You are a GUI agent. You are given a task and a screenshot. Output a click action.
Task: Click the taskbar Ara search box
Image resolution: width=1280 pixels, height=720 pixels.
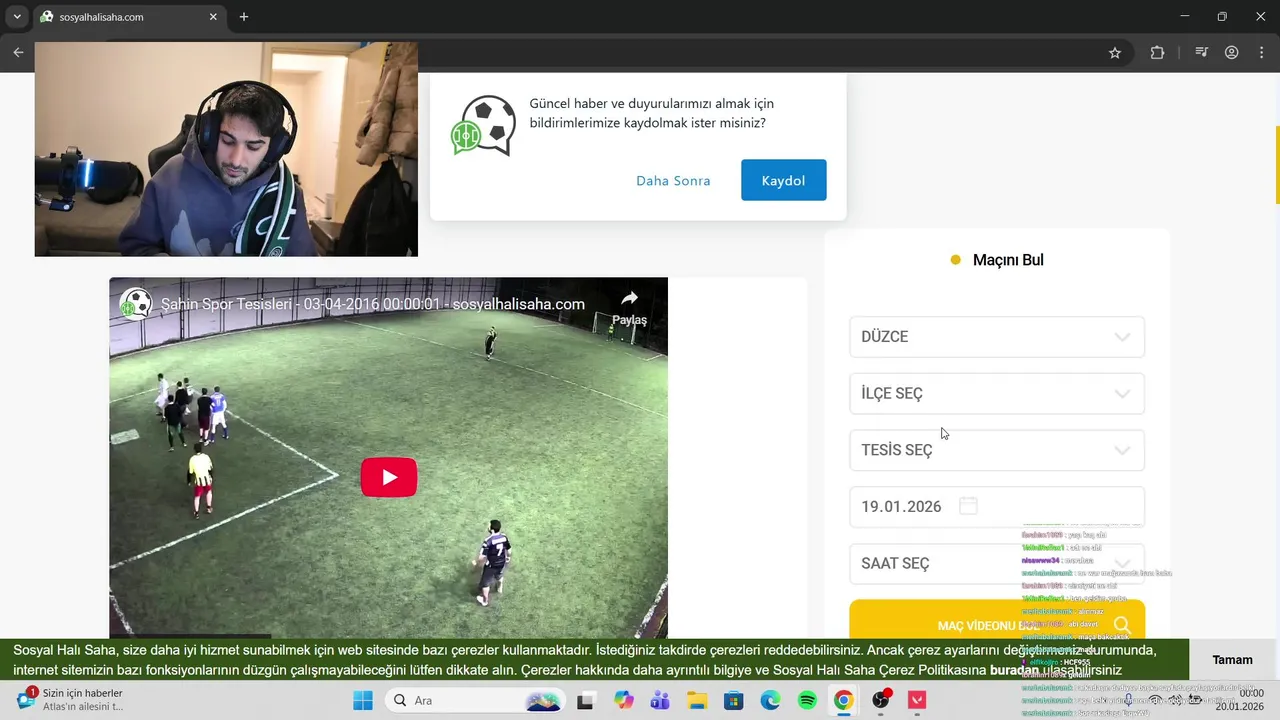[x=477, y=700]
